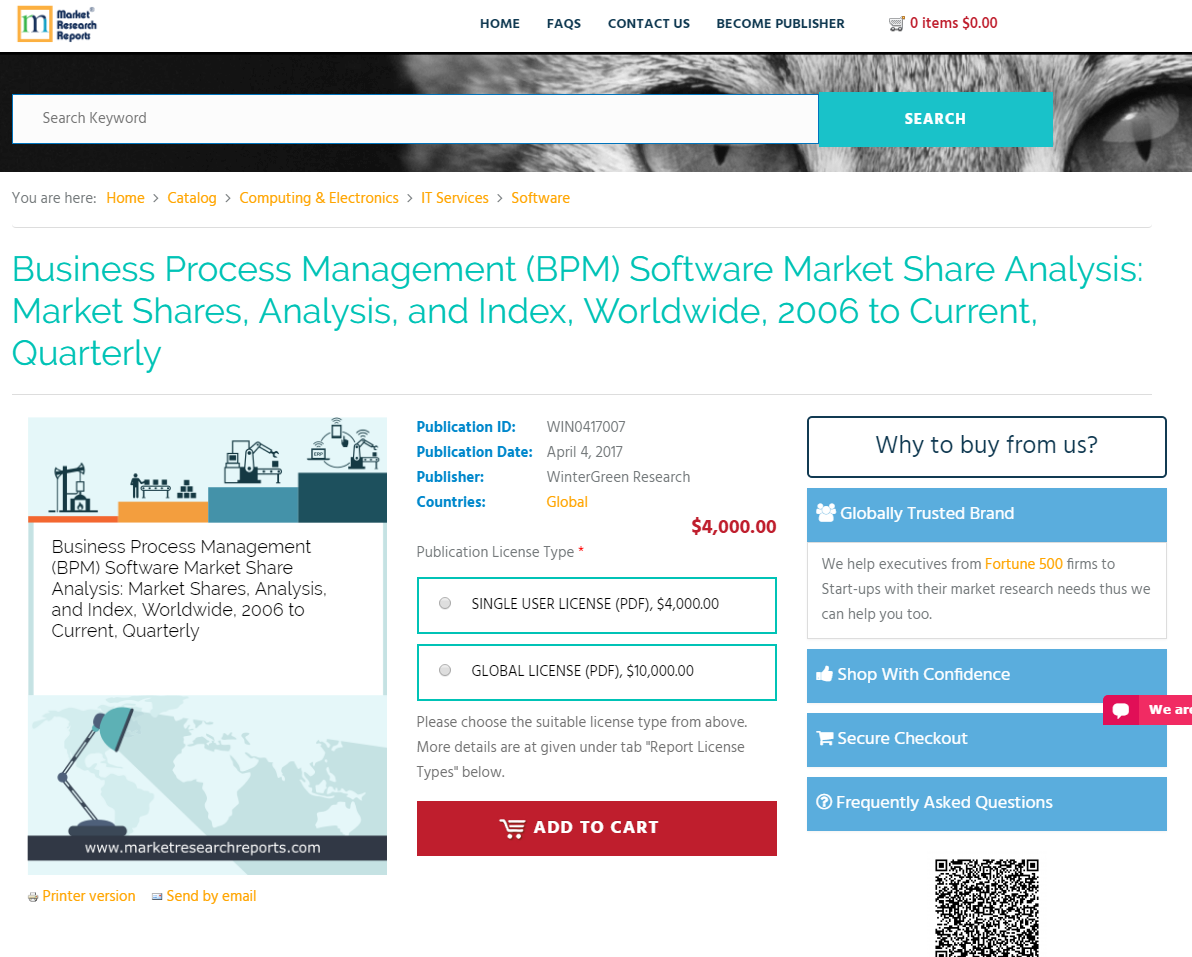Select the Single User License radio button

pyautogui.click(x=445, y=604)
